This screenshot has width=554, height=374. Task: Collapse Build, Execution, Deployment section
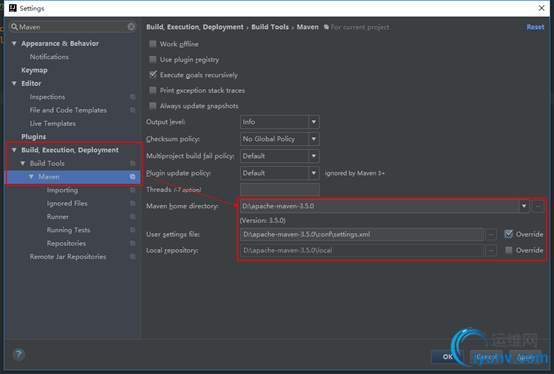click(14, 150)
